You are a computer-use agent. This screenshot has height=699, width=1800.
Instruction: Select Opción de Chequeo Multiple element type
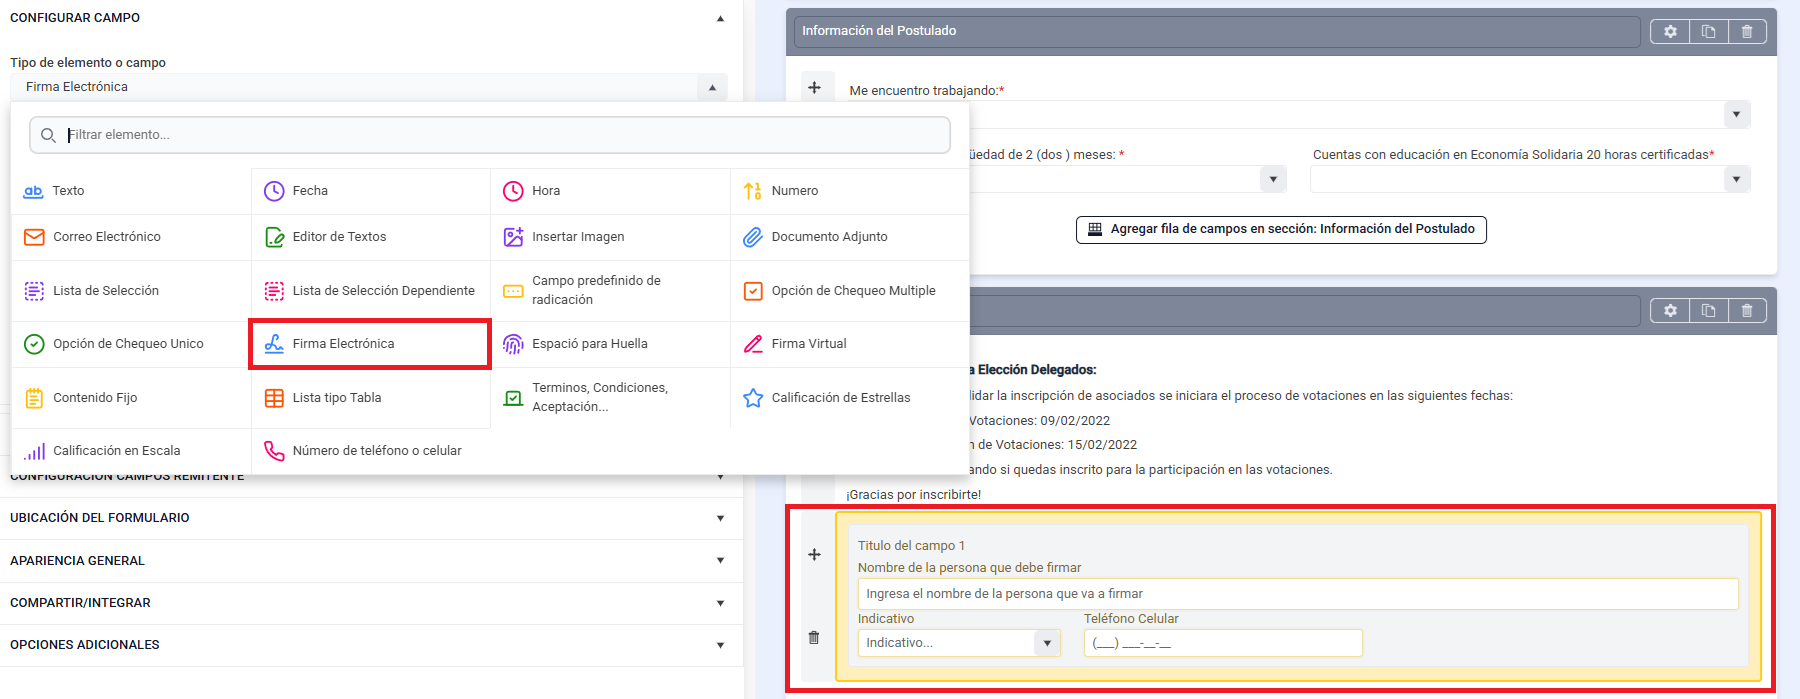[x=852, y=291]
